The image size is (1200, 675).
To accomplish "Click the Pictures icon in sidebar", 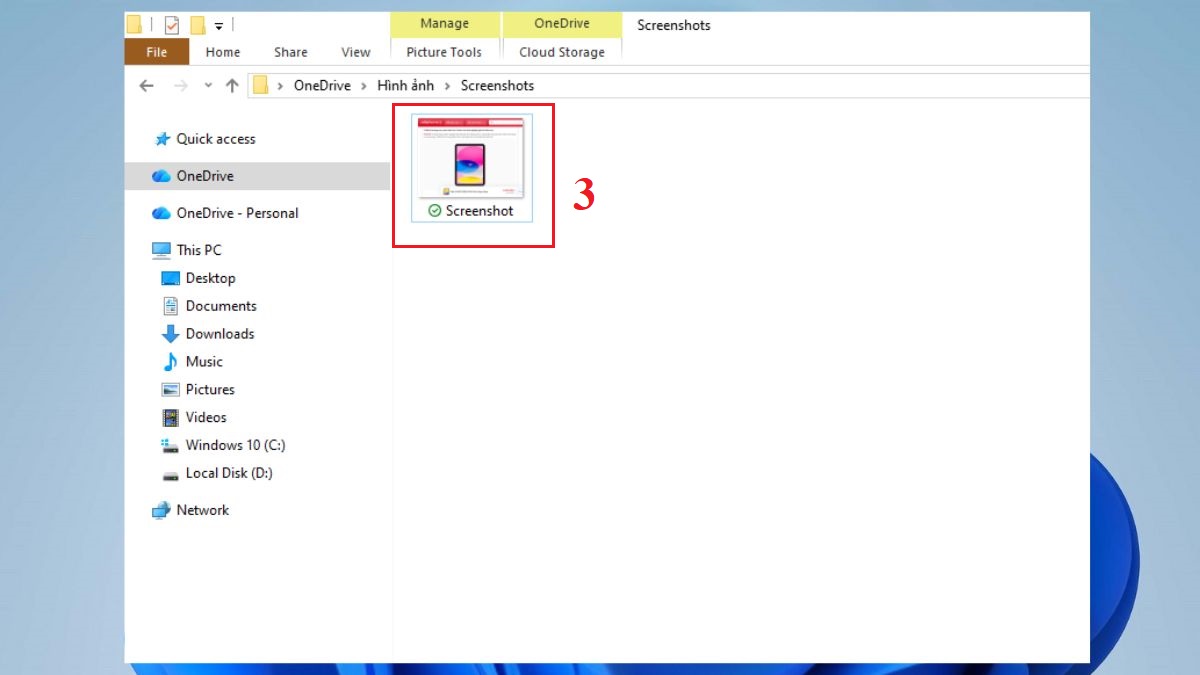I will click(170, 390).
